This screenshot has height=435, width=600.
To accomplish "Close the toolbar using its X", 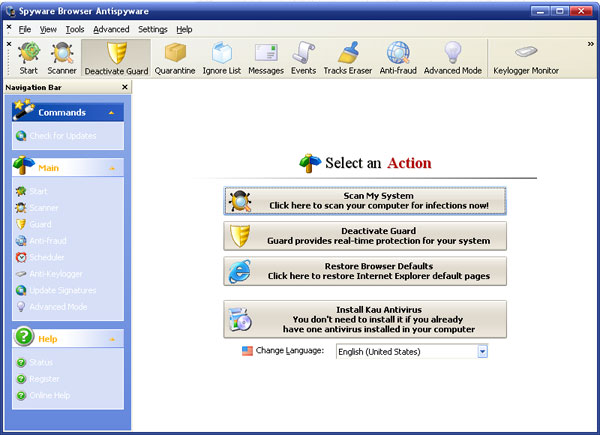I will pos(9,44).
